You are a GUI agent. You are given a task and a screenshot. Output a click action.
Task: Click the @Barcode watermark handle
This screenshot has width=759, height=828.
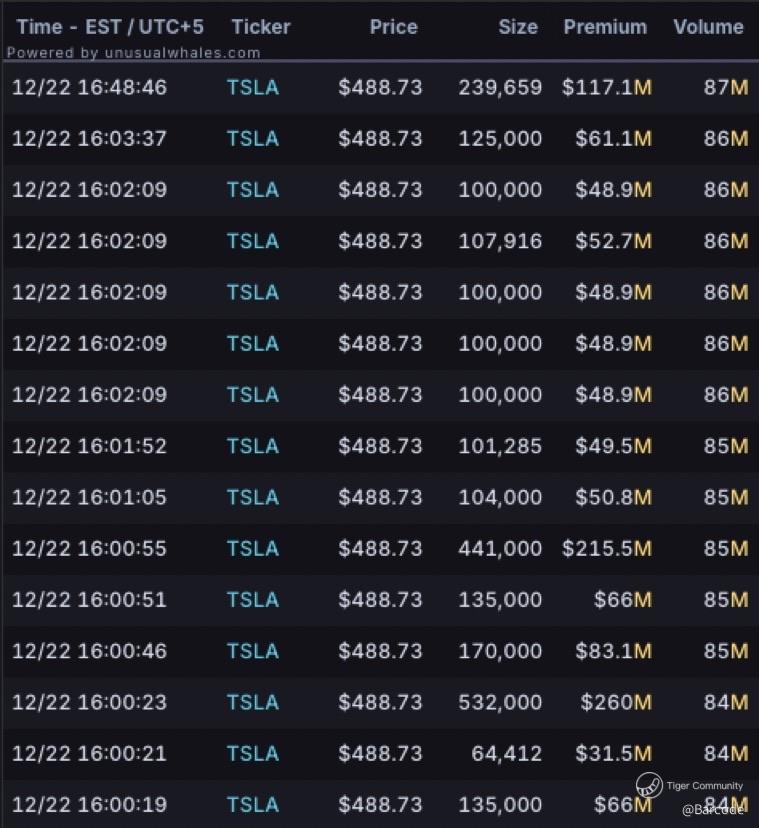pos(714,810)
